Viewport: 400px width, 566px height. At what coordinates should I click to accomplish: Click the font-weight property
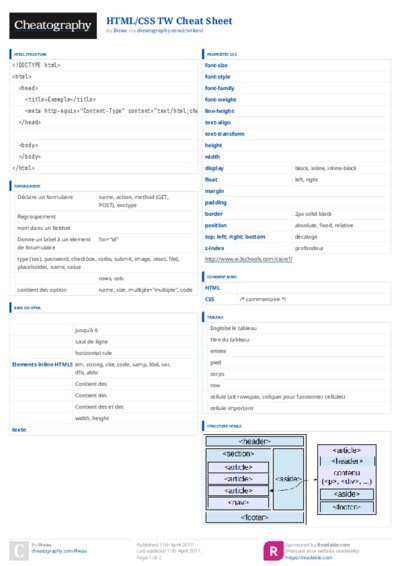tap(220, 100)
